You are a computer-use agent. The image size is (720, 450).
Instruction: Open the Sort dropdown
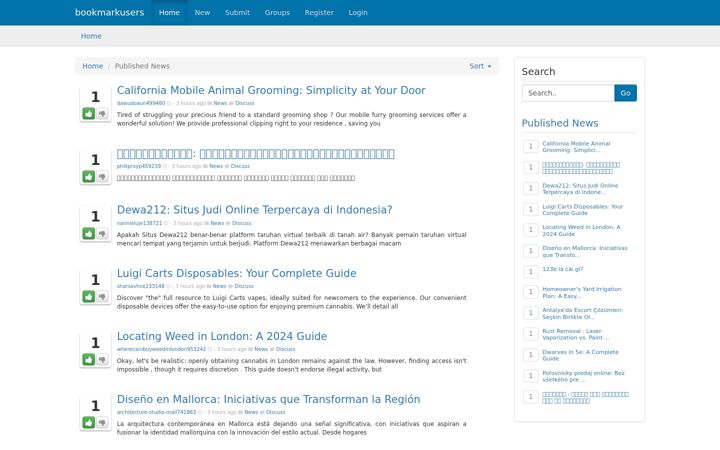pyautogui.click(x=480, y=66)
